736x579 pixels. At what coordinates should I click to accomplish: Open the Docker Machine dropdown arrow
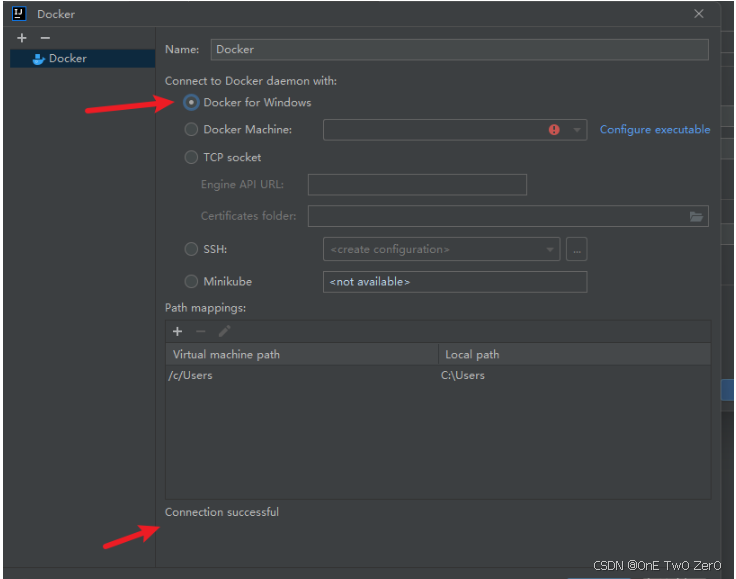pyautogui.click(x=577, y=130)
